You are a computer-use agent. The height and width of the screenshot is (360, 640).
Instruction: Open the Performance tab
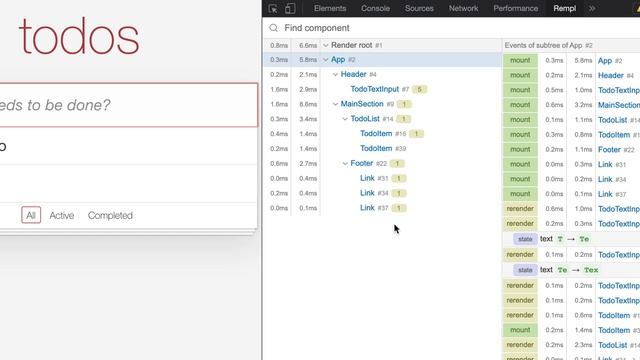[x=516, y=8]
